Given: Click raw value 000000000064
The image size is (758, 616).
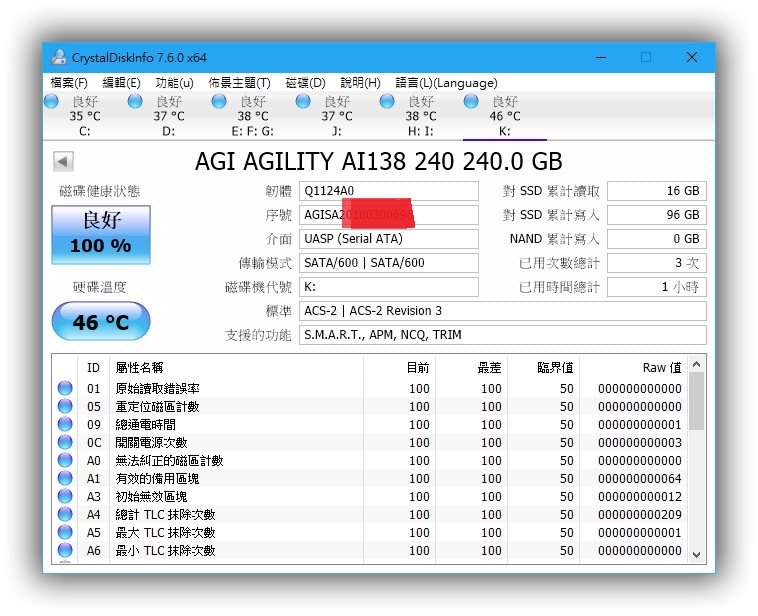Looking at the screenshot, I should 640,478.
